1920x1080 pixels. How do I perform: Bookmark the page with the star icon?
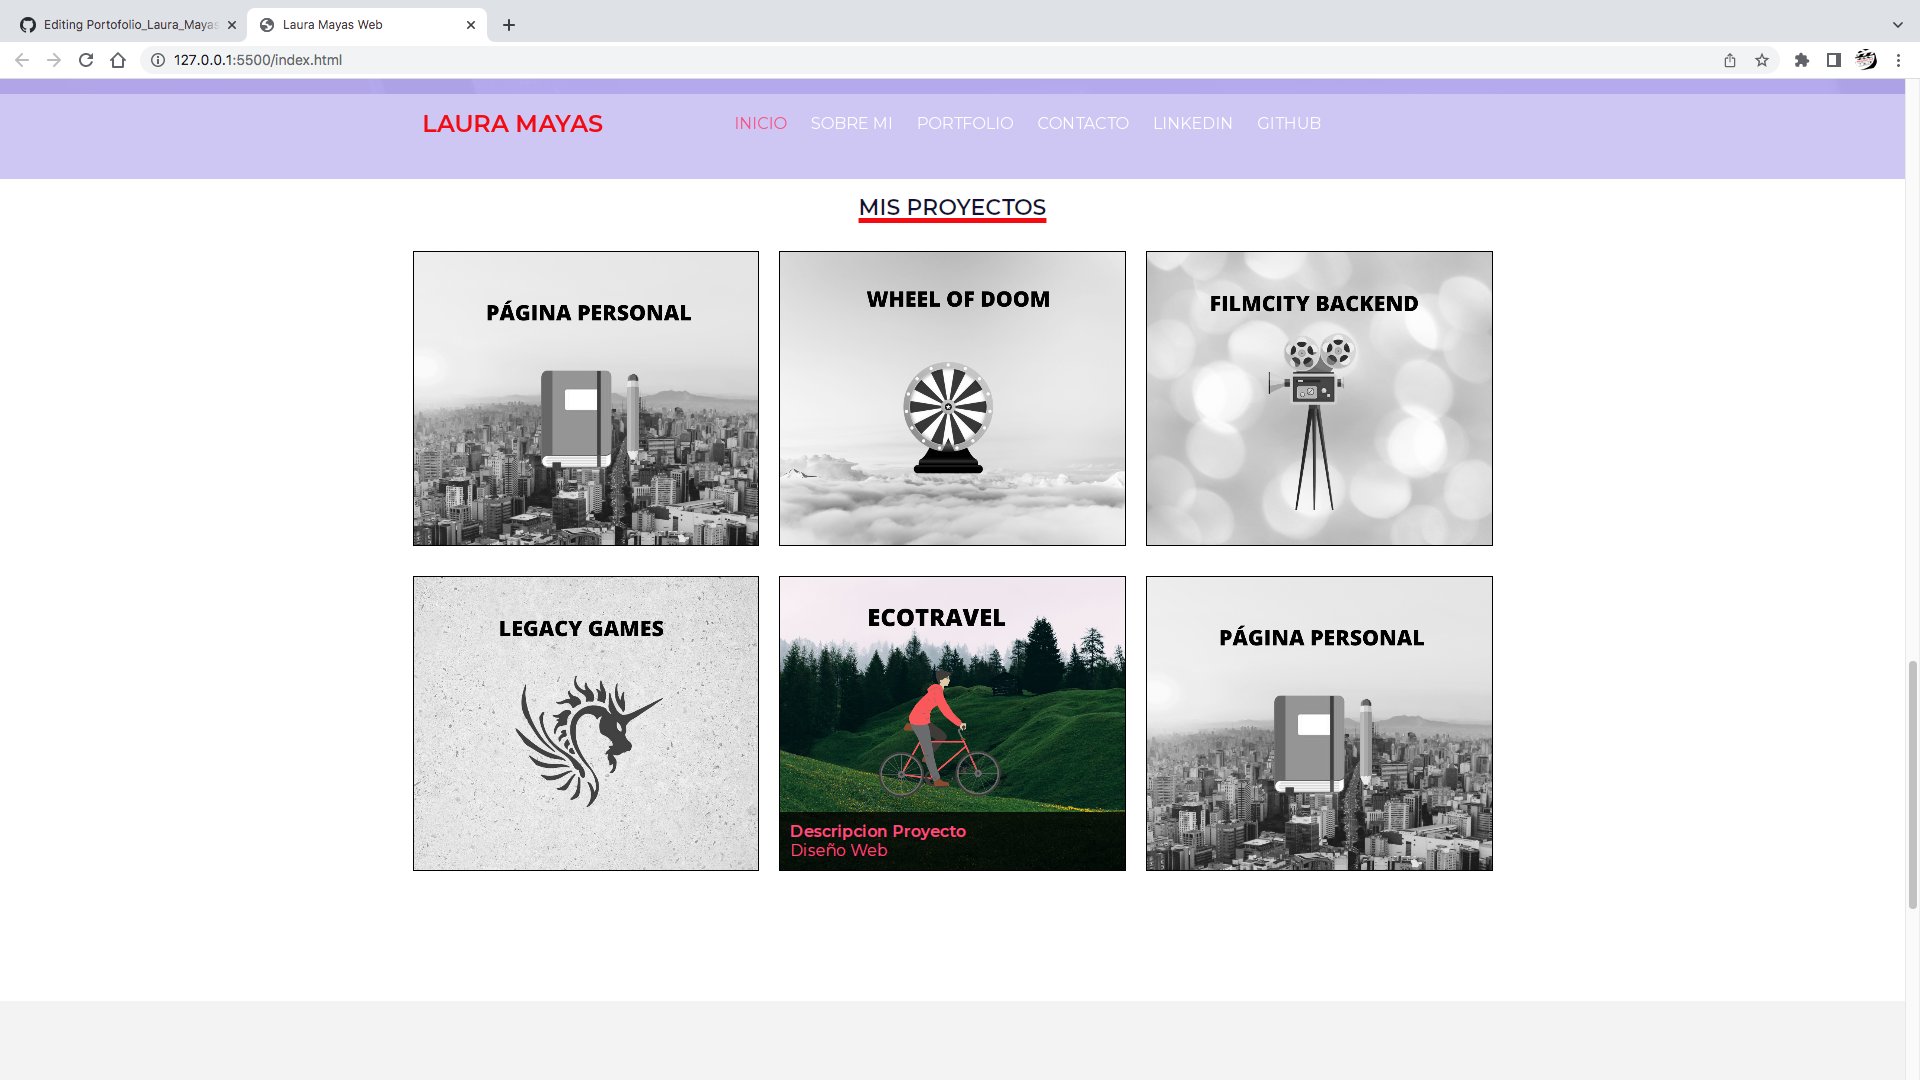tap(1761, 60)
